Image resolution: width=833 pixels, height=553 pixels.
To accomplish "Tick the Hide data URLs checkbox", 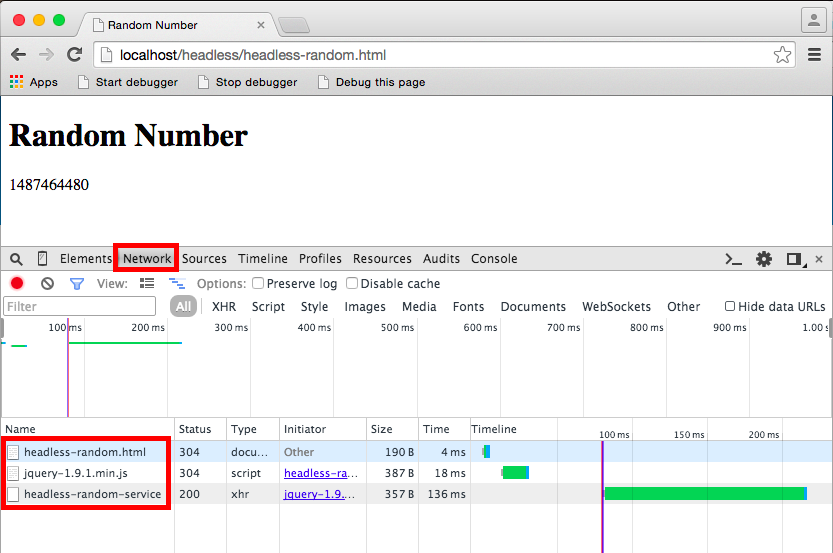I will [x=730, y=306].
